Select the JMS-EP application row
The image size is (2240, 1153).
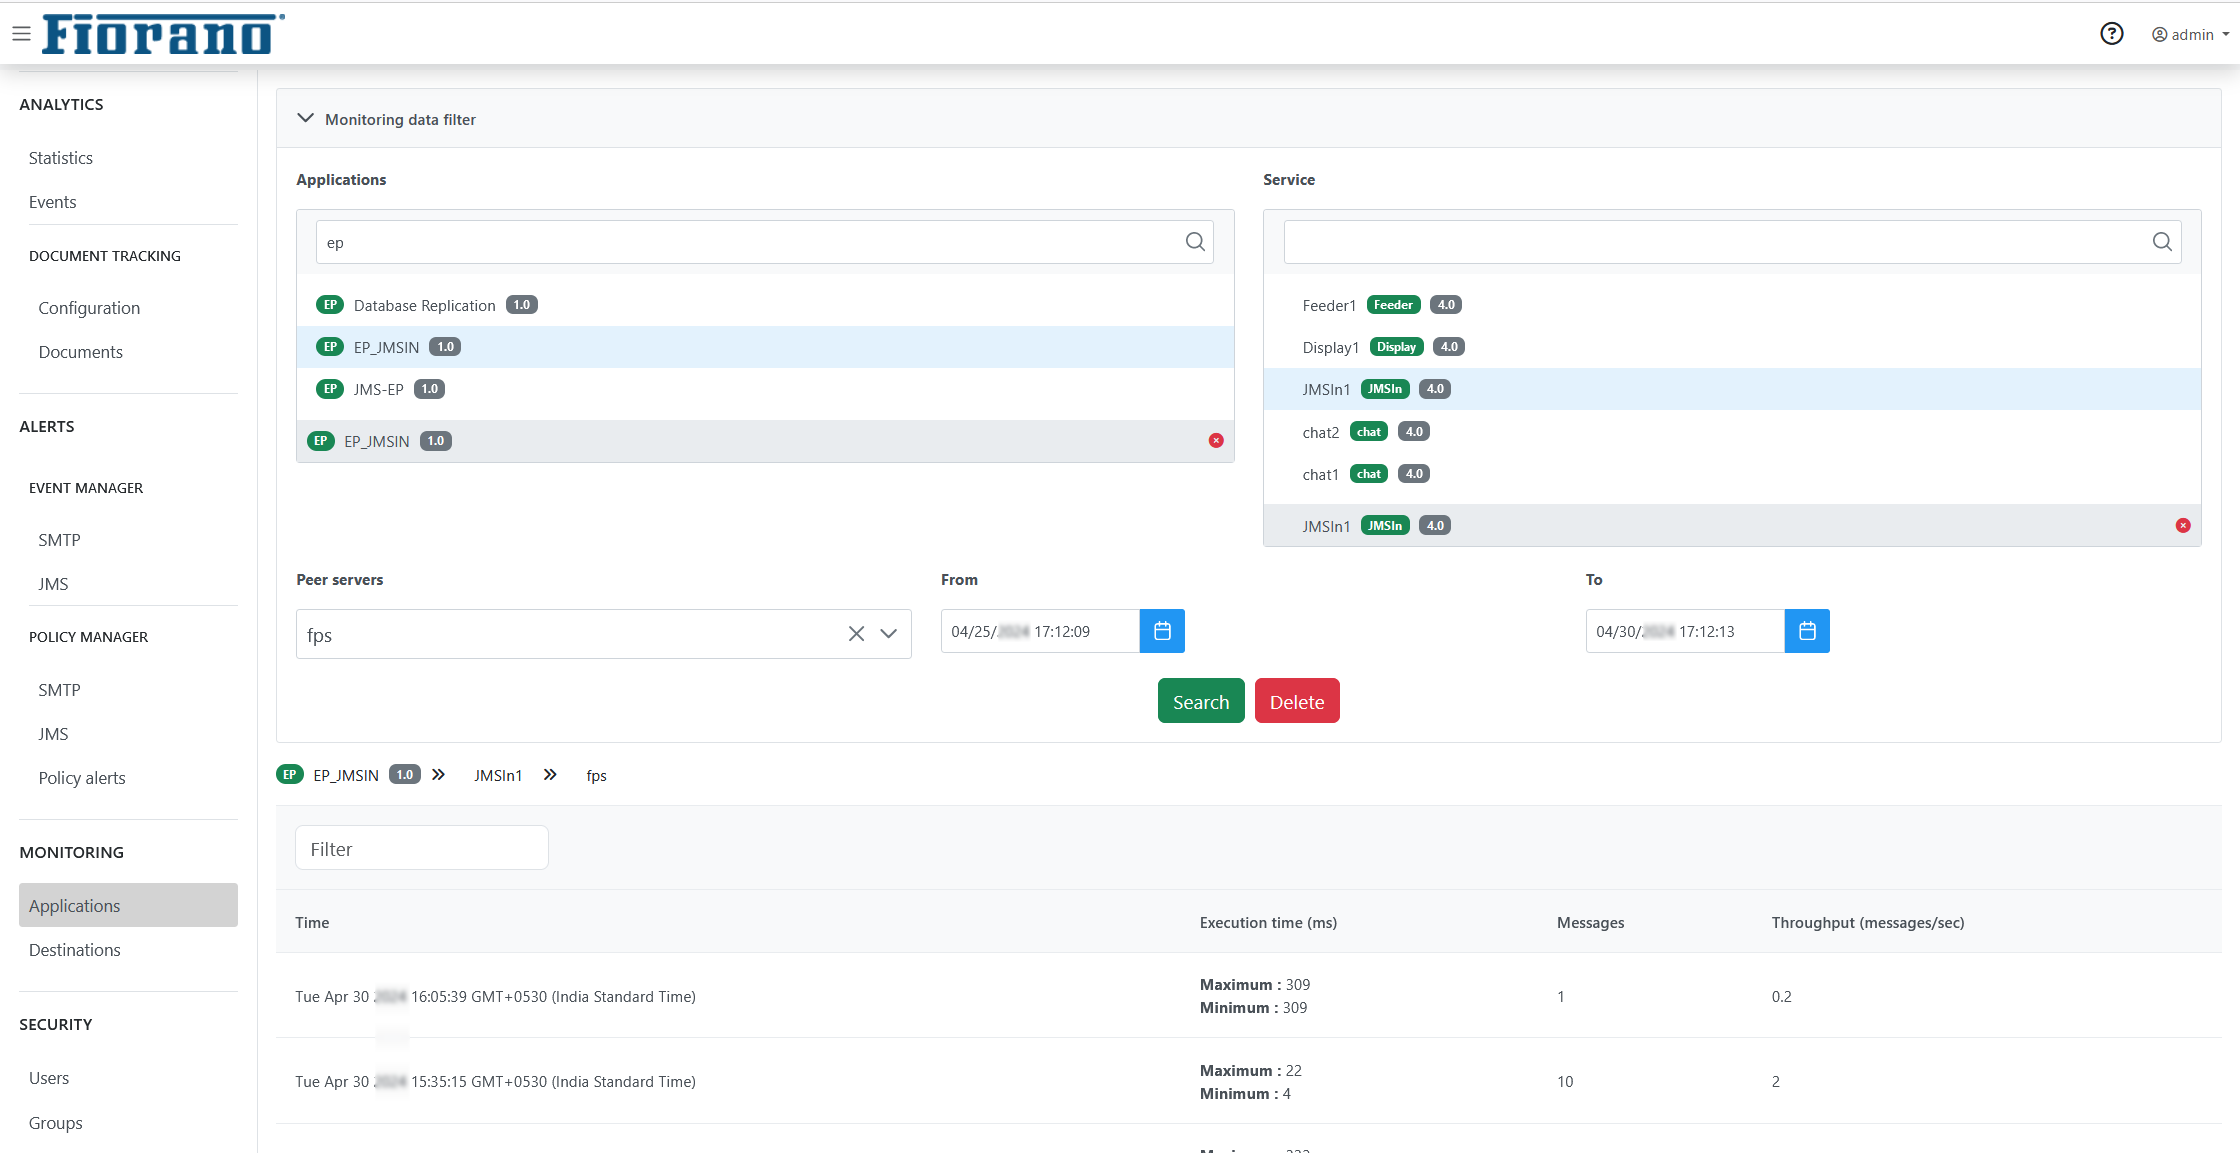point(765,389)
